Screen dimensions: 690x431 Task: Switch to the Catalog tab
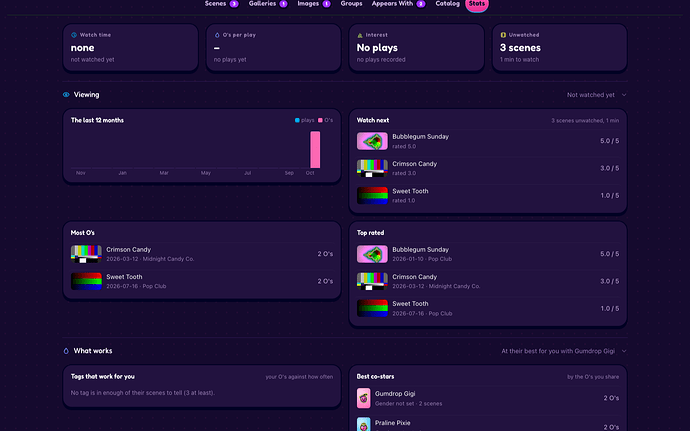(448, 4)
